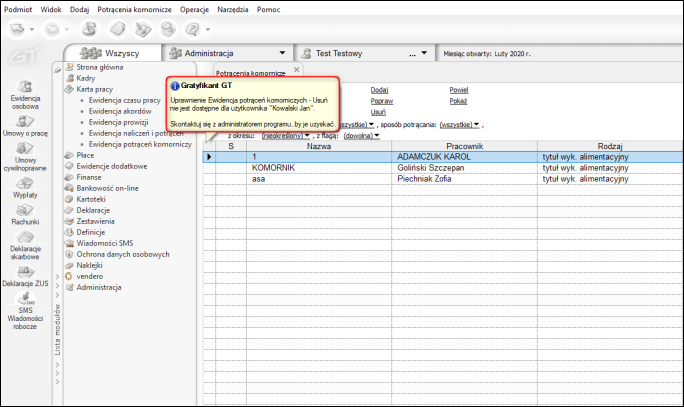Screen dimensions: 684x407
Task: Close the Potrącenia komornicze tab
Action: click(x=296, y=69)
